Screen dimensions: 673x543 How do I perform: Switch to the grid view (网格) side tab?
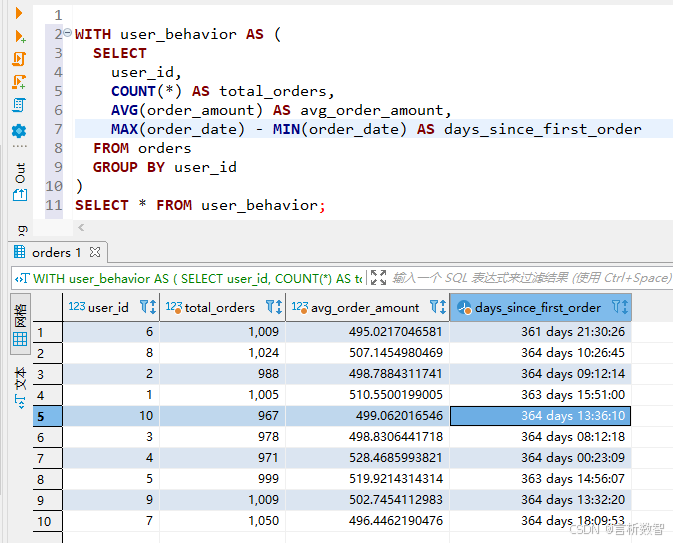click(20, 324)
